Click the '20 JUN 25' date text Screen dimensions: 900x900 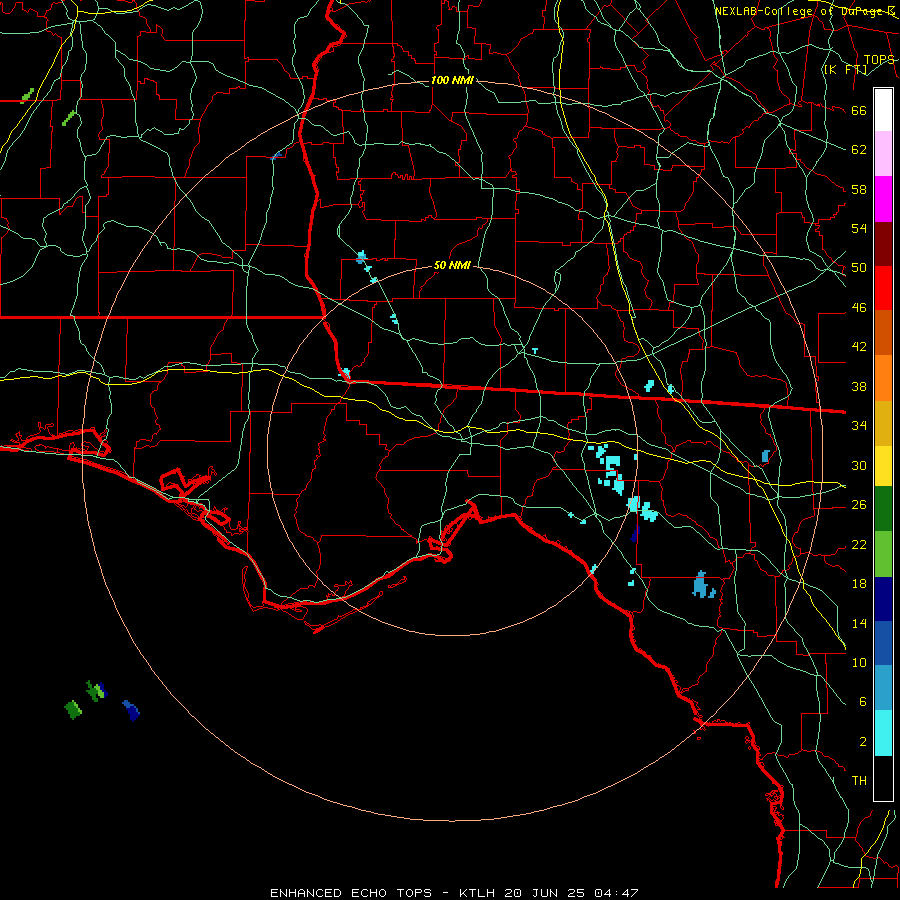pos(544,893)
